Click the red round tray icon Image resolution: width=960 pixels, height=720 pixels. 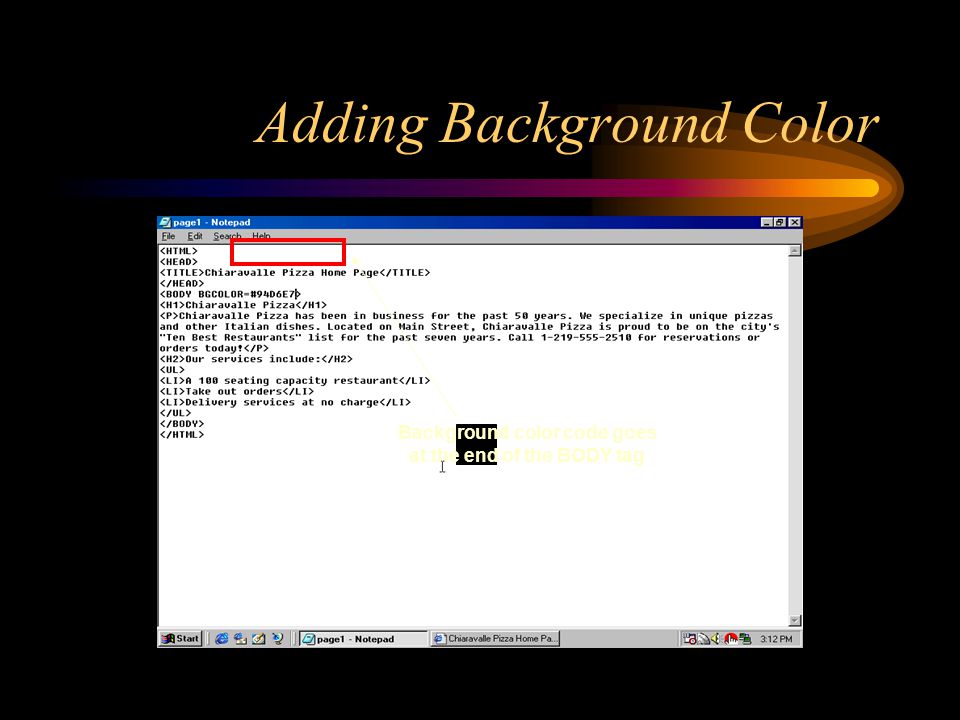[730, 639]
